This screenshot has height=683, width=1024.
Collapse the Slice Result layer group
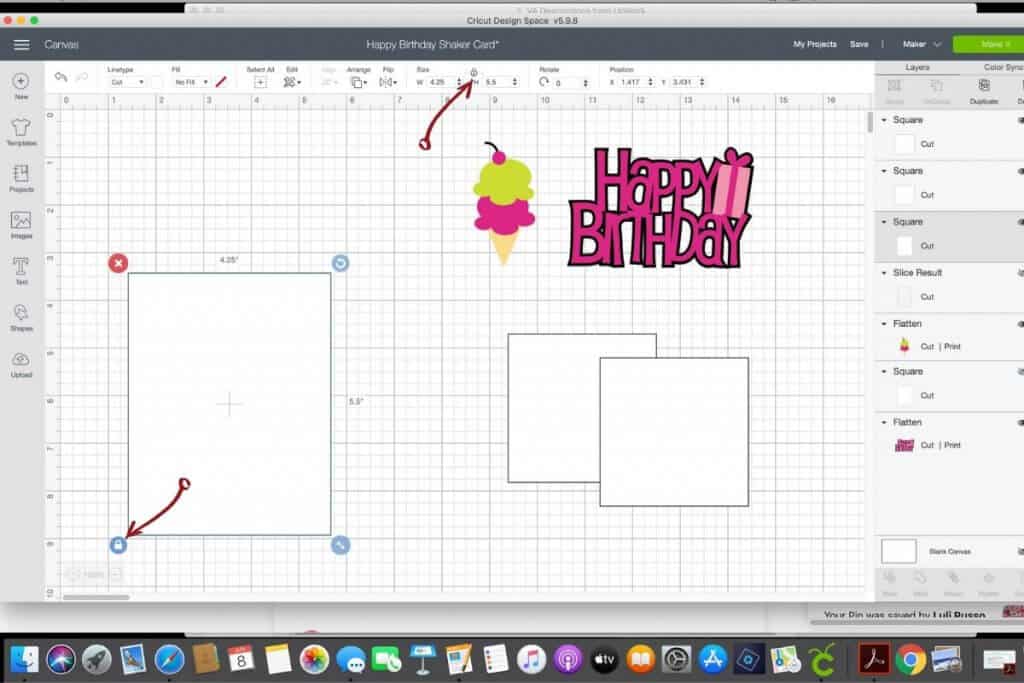pyautogui.click(x=884, y=273)
